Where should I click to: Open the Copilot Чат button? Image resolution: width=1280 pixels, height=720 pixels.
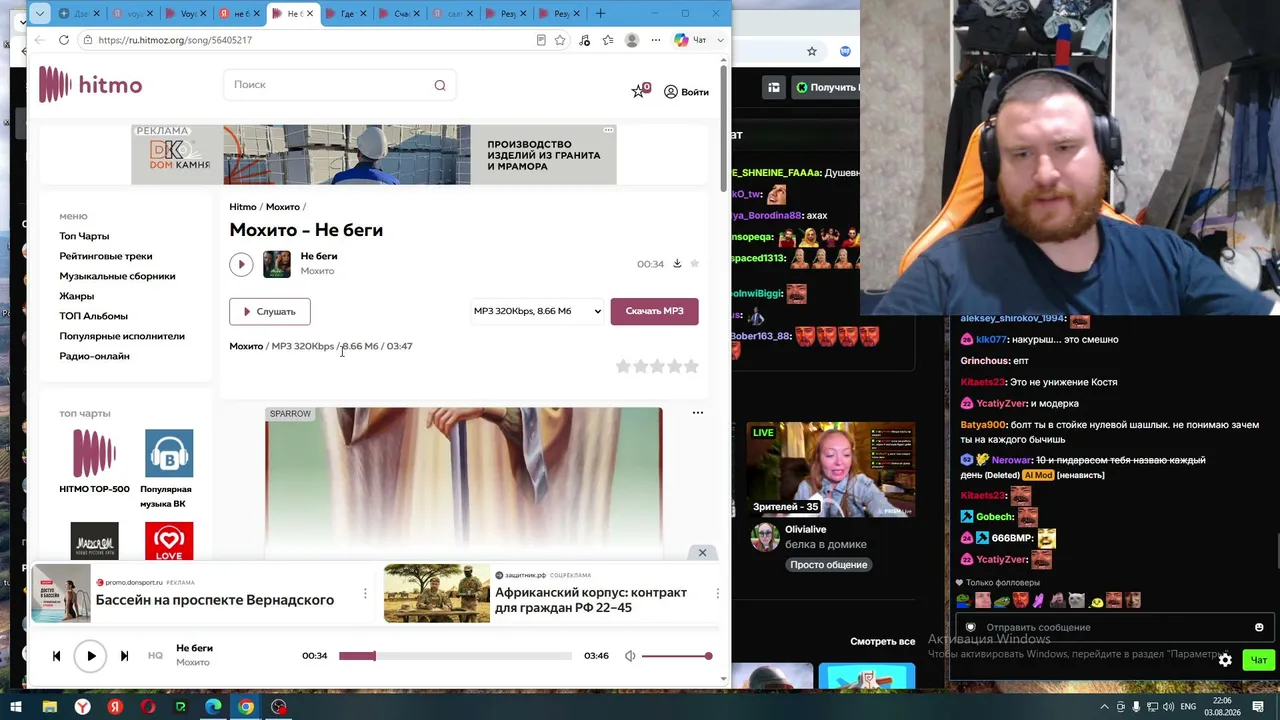coord(690,40)
